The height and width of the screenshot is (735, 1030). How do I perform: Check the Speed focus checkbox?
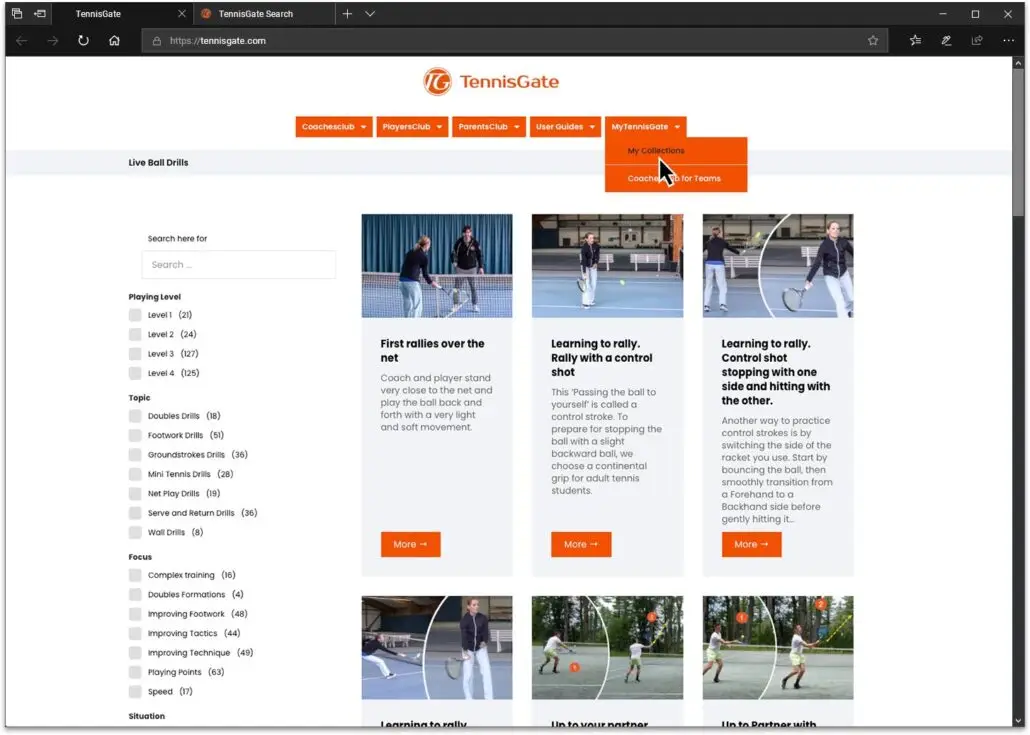click(x=135, y=692)
